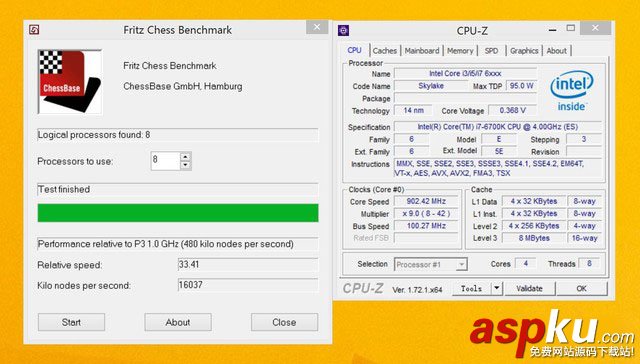Select the CPU tab in CPU-Z

(354, 51)
